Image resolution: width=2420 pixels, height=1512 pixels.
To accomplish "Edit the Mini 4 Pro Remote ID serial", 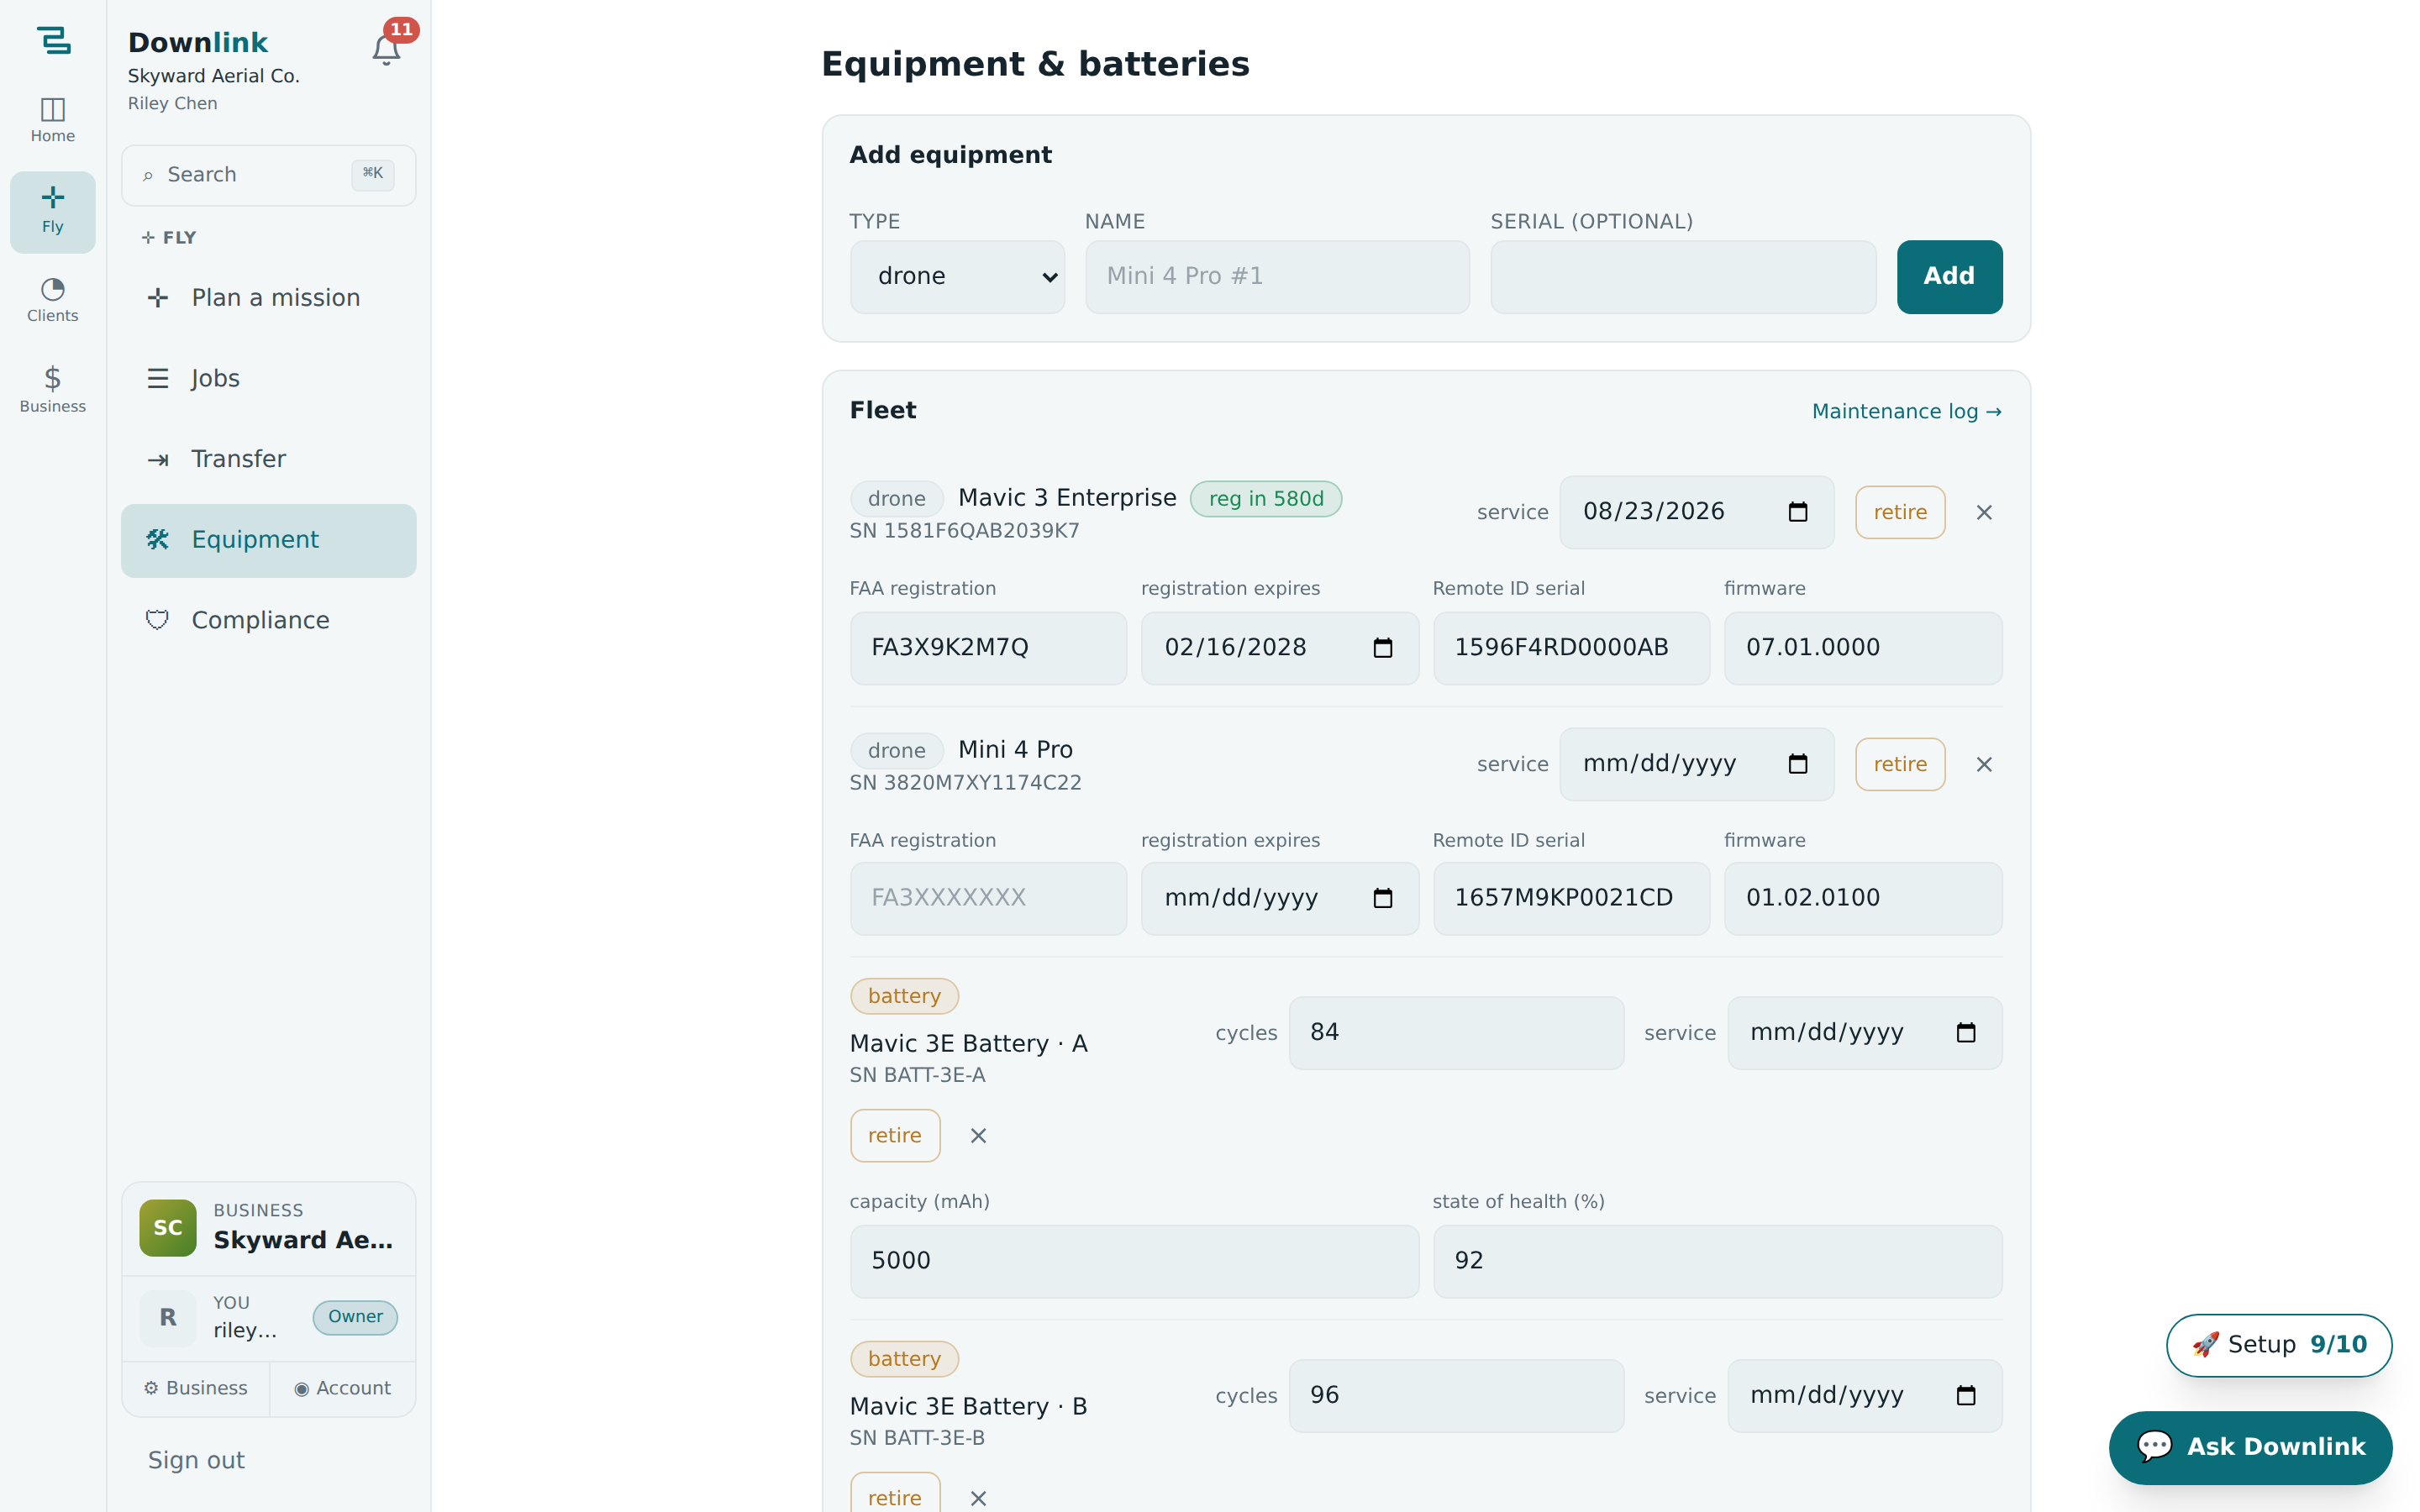I will coord(1571,898).
